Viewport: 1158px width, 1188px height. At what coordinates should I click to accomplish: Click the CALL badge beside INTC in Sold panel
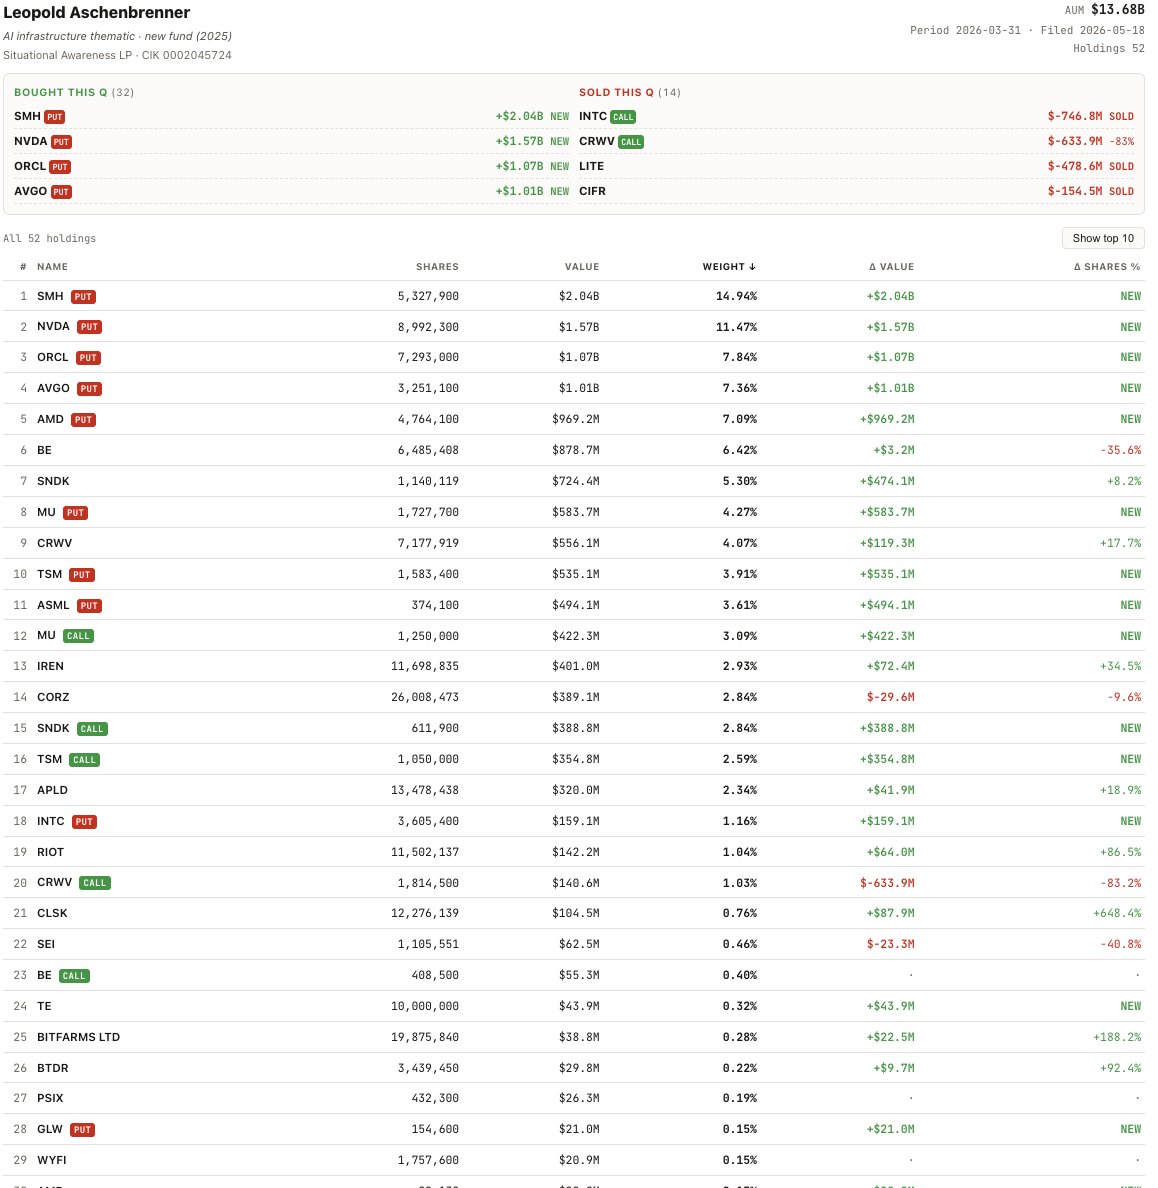(x=623, y=117)
